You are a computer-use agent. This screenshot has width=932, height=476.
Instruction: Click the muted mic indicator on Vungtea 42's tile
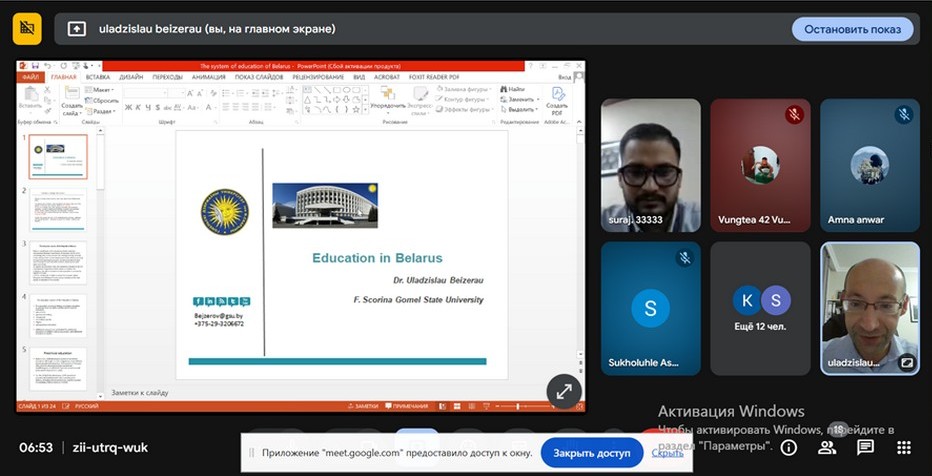point(794,115)
